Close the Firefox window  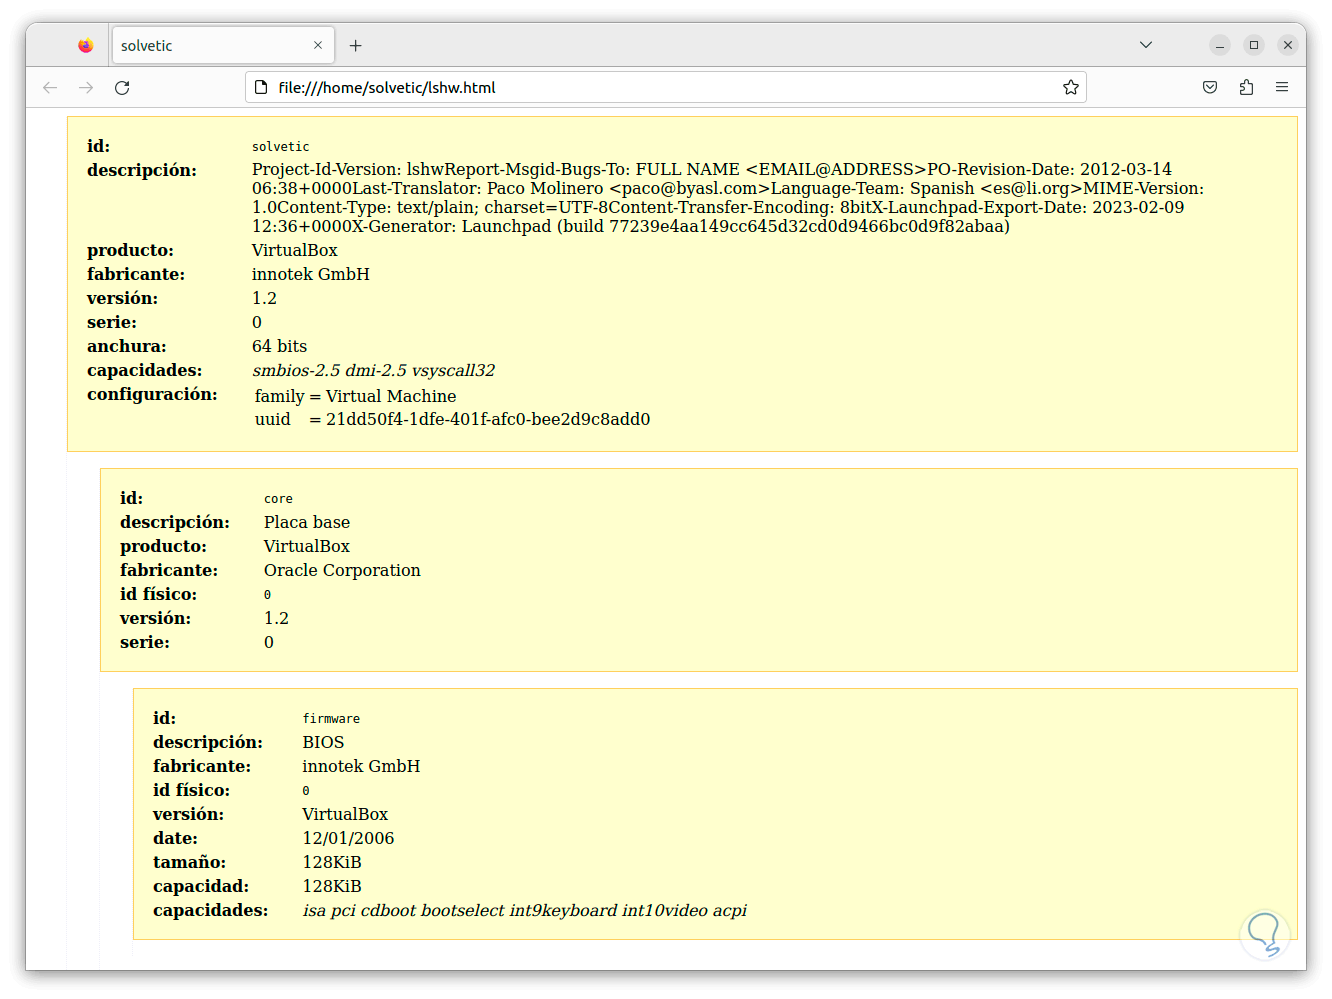pos(1288,45)
